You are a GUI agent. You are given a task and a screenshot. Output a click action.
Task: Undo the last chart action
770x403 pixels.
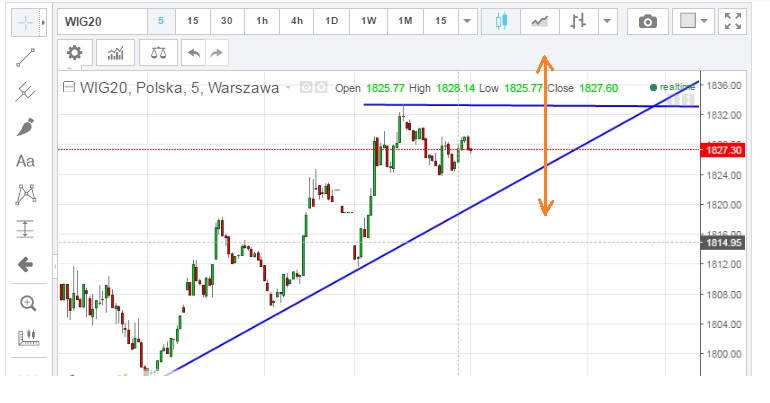pos(193,53)
